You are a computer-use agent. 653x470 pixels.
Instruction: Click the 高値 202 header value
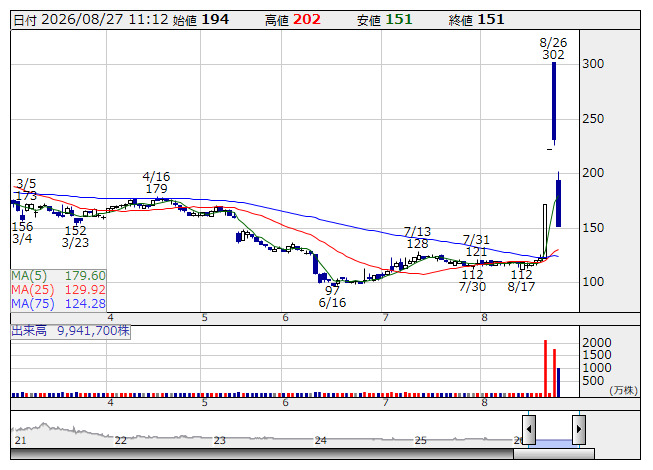pos(293,20)
